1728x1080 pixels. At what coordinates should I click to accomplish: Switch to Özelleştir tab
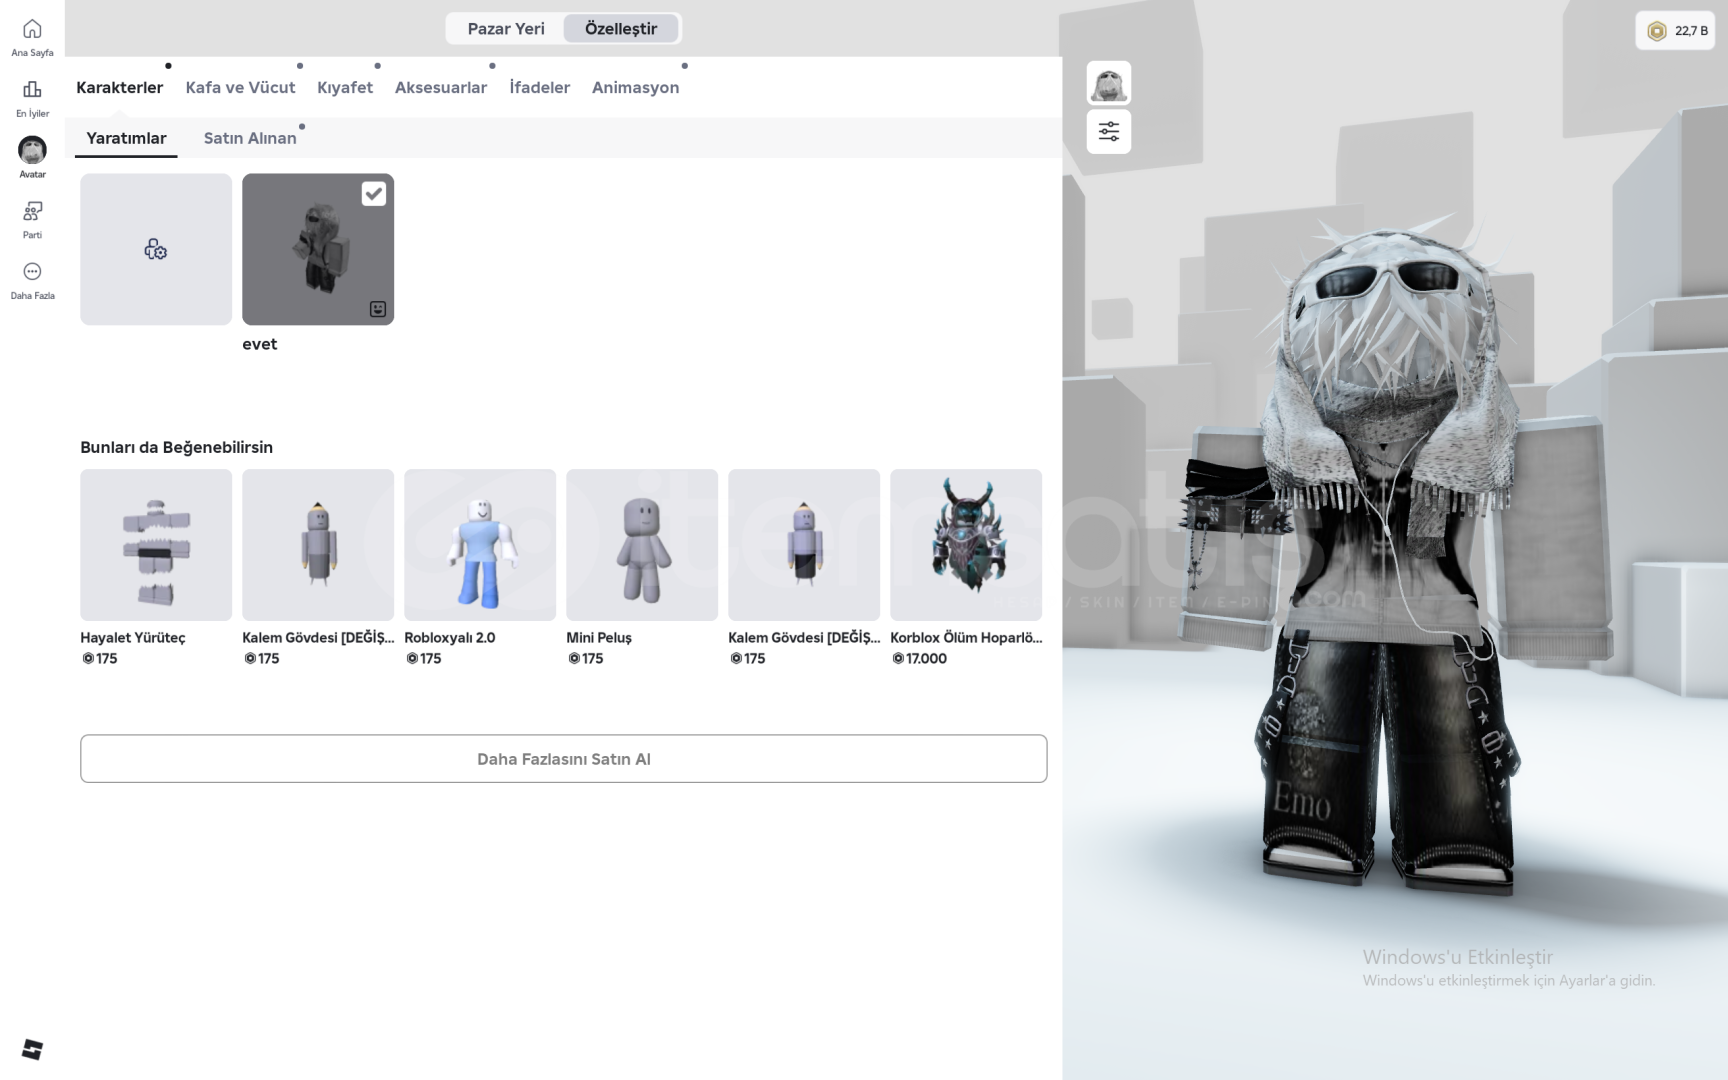(x=621, y=29)
